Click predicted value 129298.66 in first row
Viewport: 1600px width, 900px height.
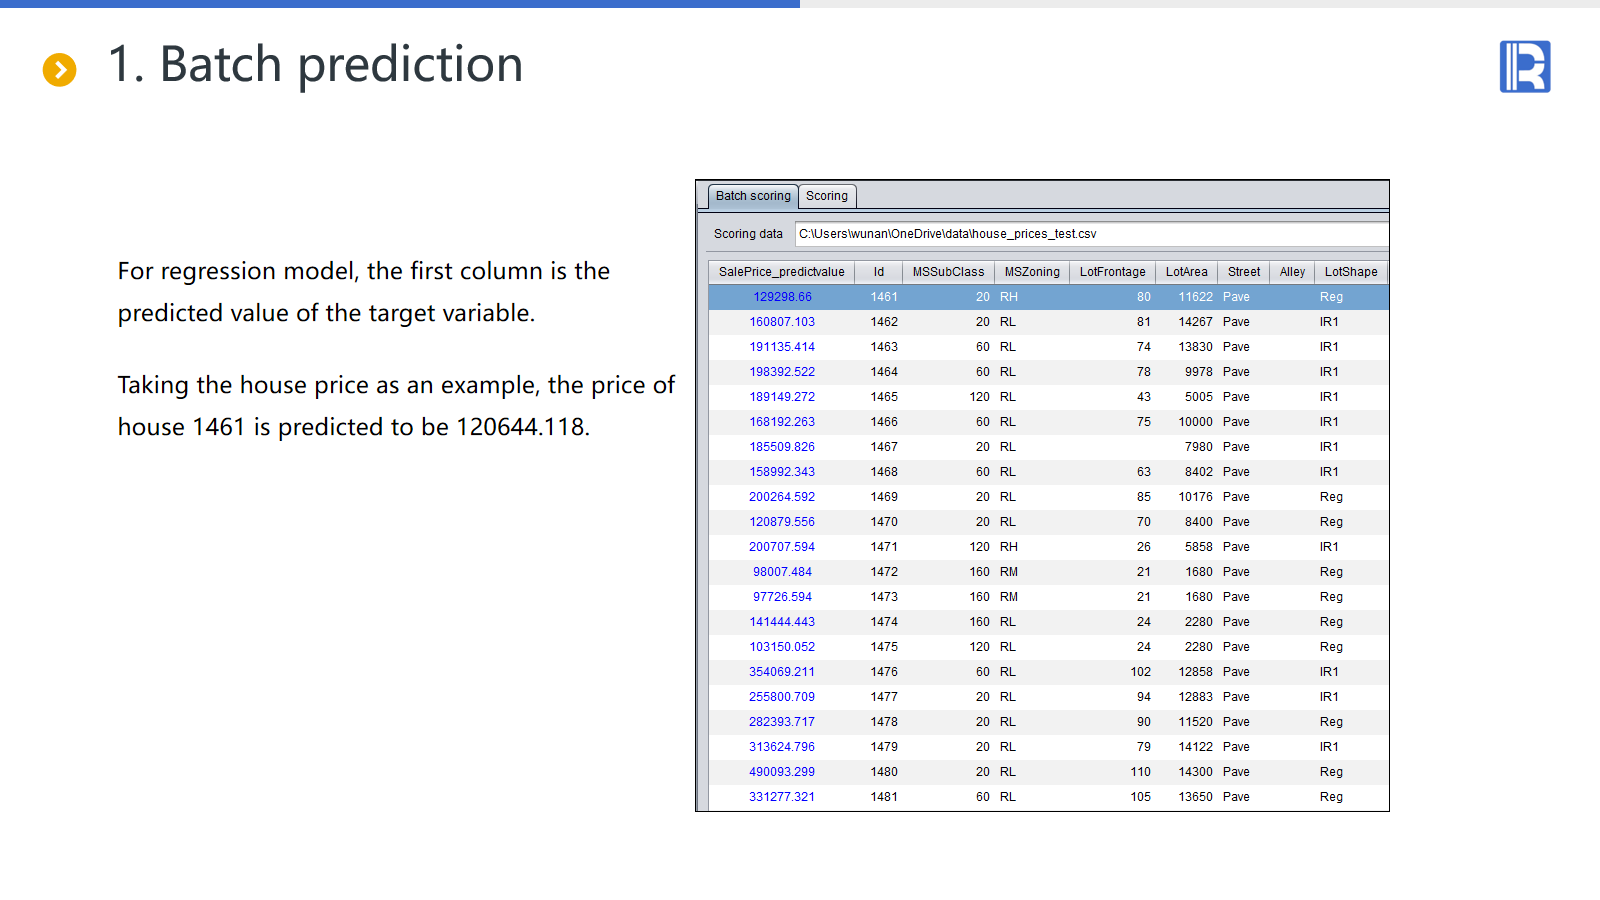[782, 297]
